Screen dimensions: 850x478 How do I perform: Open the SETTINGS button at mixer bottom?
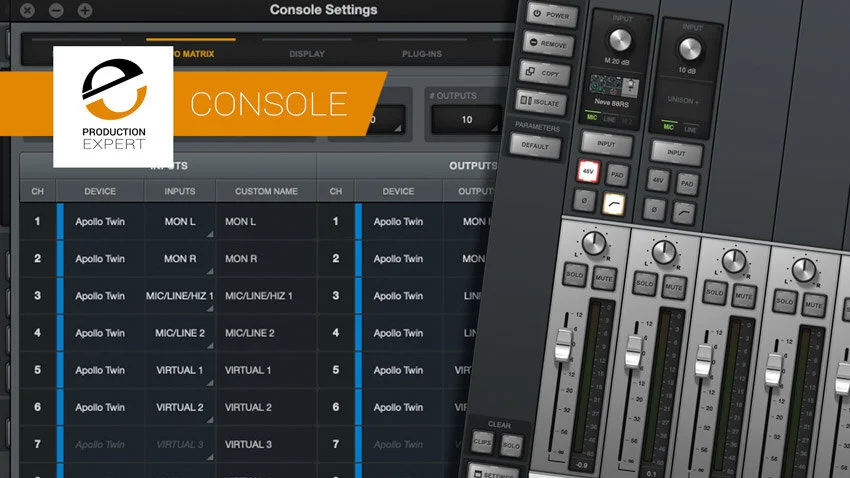pyautogui.click(x=492, y=473)
